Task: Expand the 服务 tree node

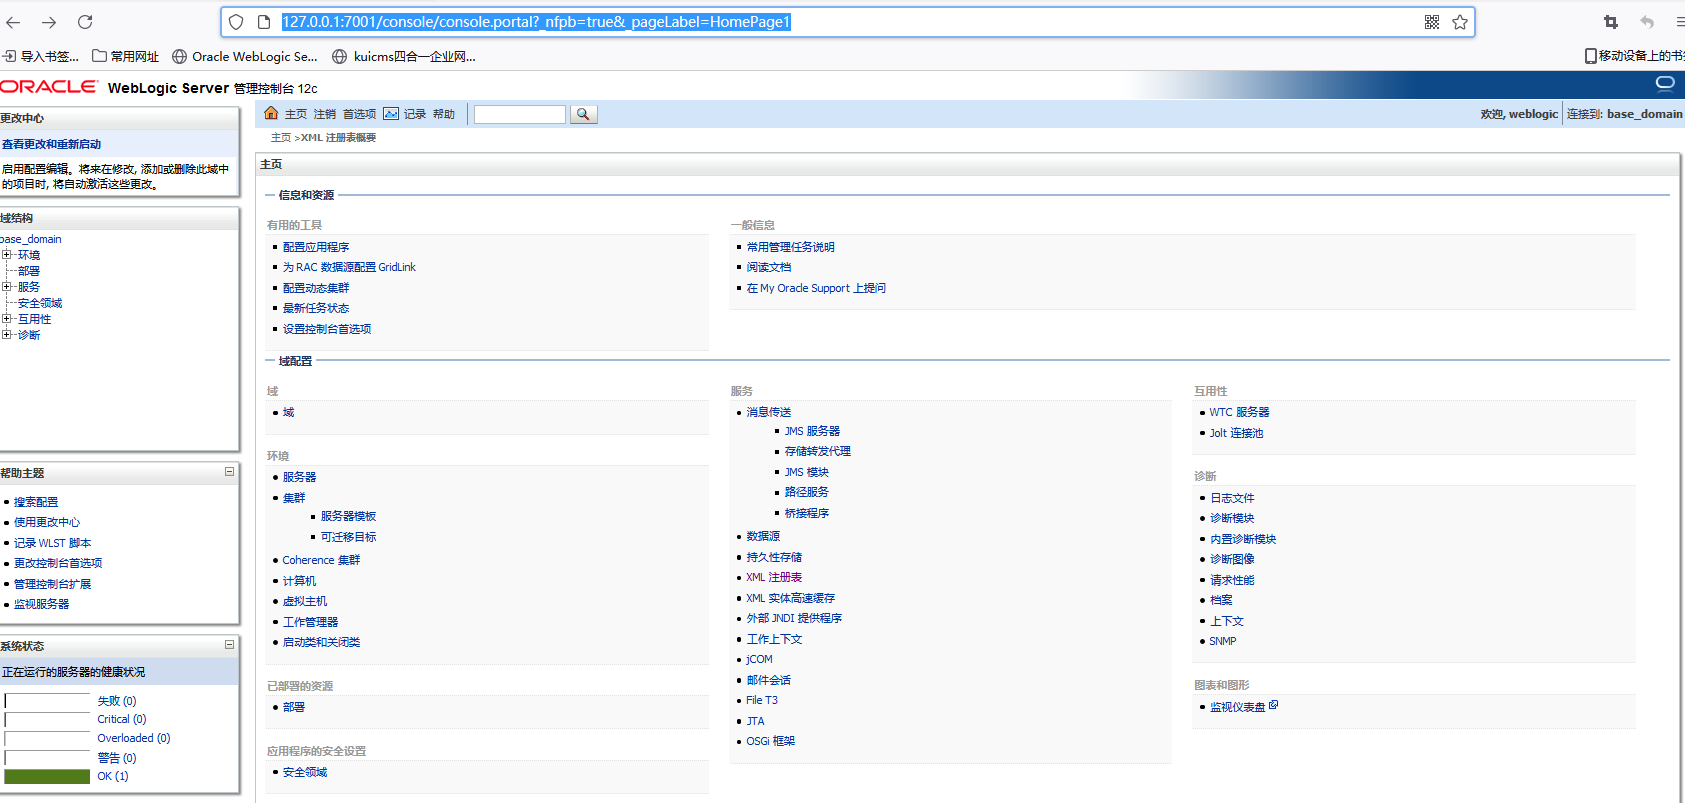Action: click(7, 287)
